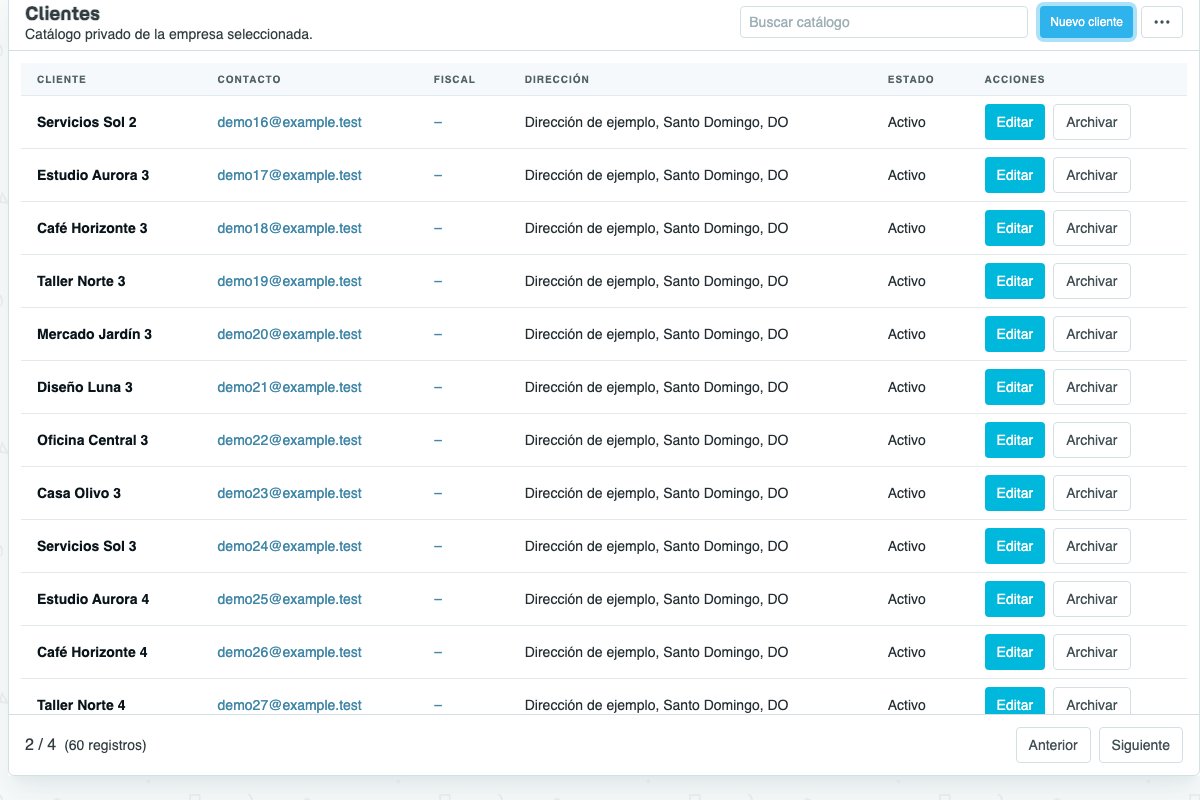Edit the Café Horizonte 4 client
1200x800 pixels.
[1015, 652]
